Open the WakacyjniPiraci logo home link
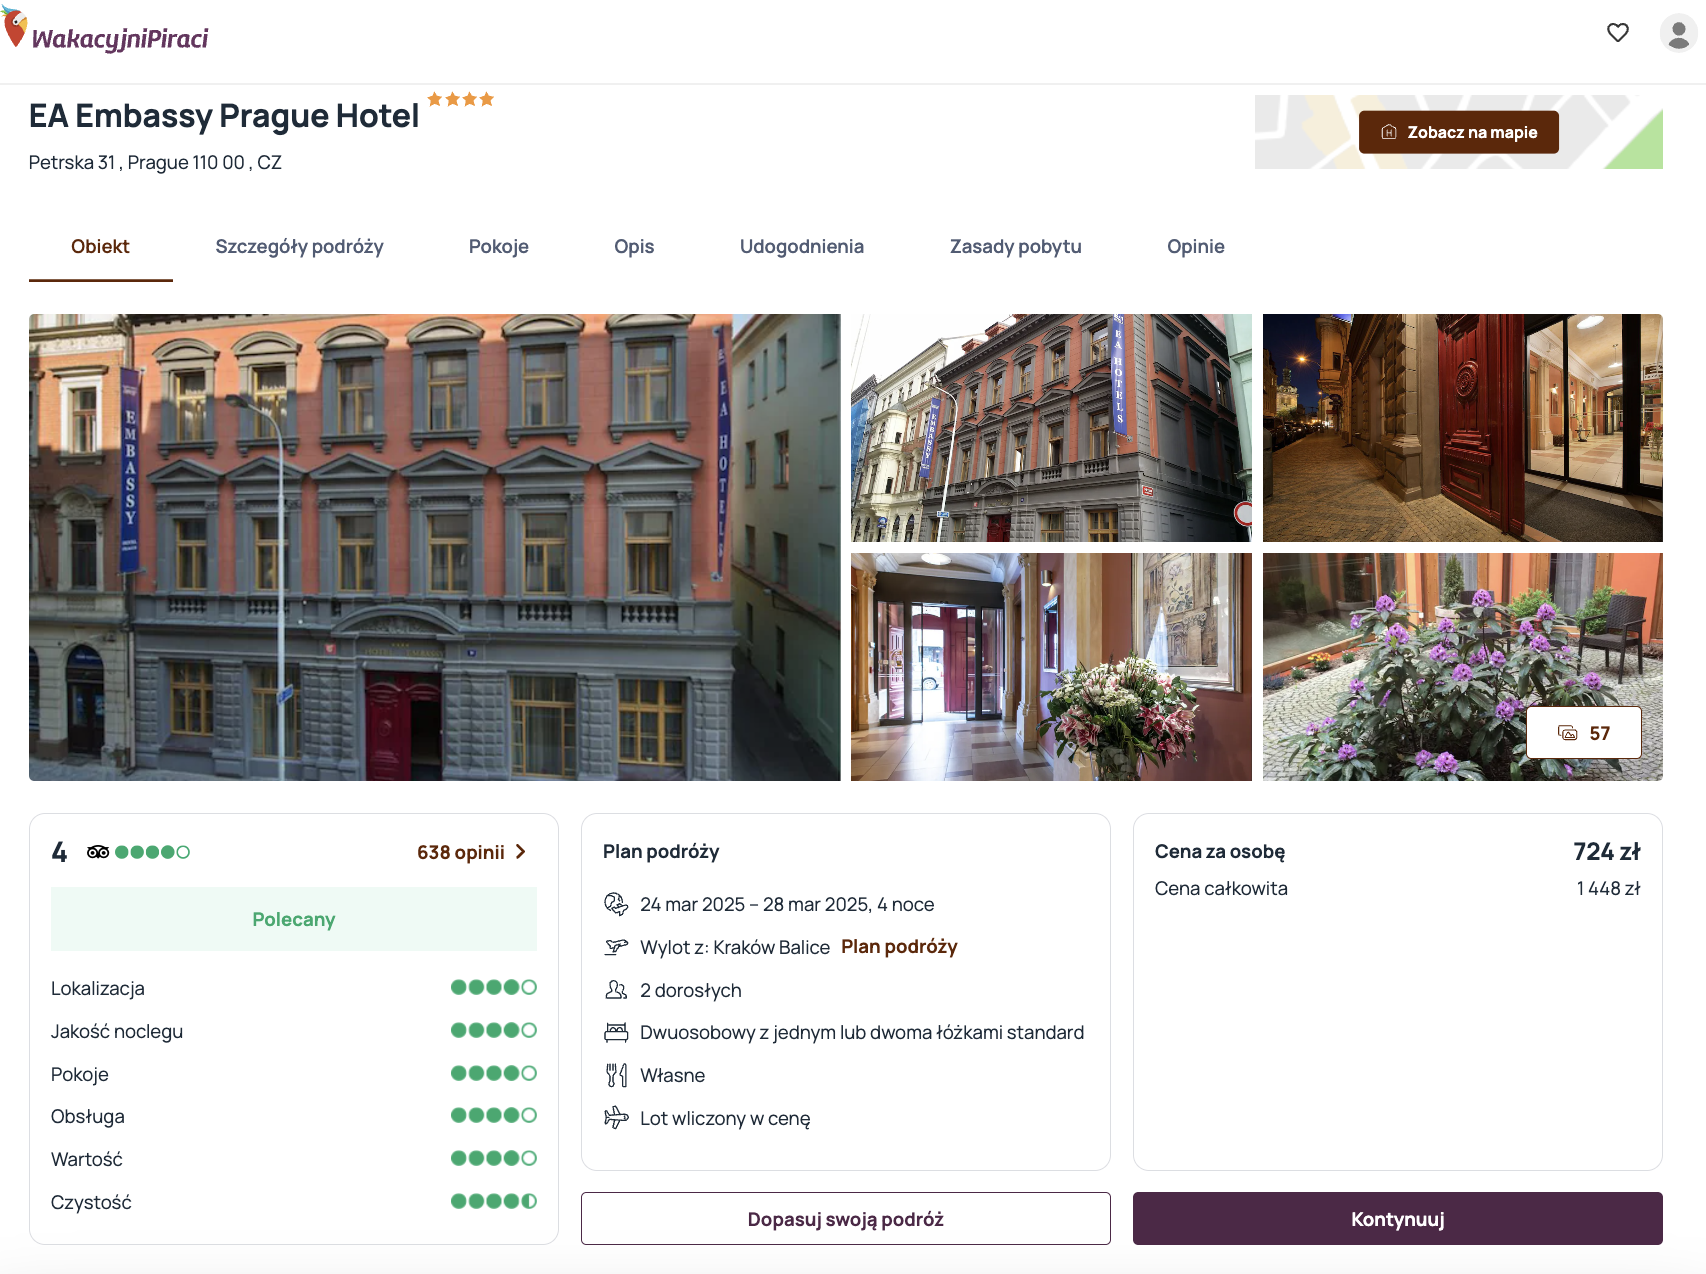 (106, 31)
